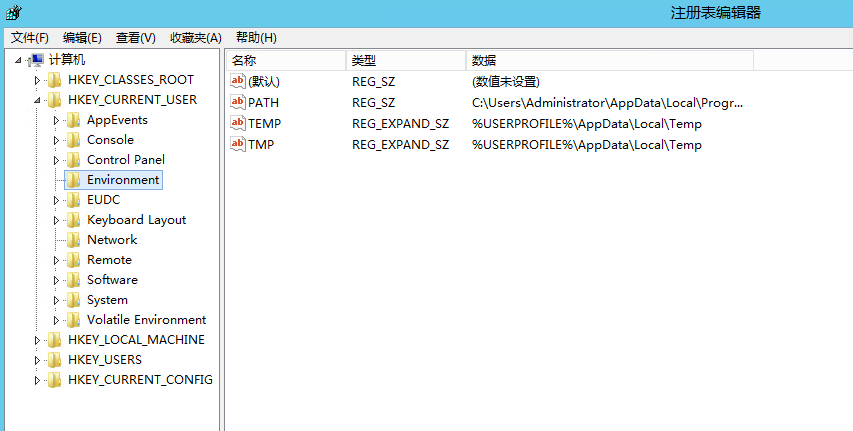Click the Control Panel folder icon
Screen dimensions: 853x431
(x=73, y=160)
